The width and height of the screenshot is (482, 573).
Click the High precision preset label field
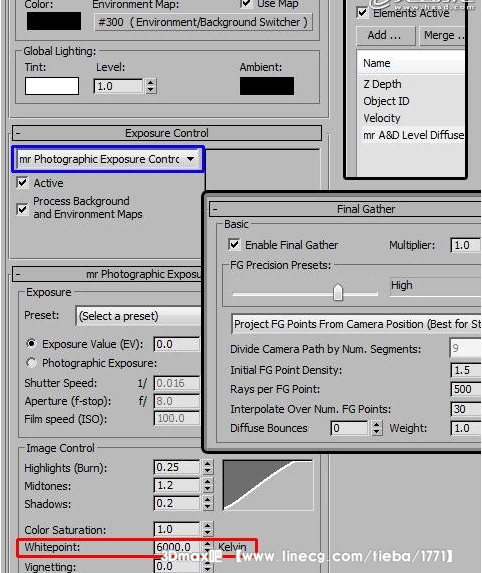435,285
